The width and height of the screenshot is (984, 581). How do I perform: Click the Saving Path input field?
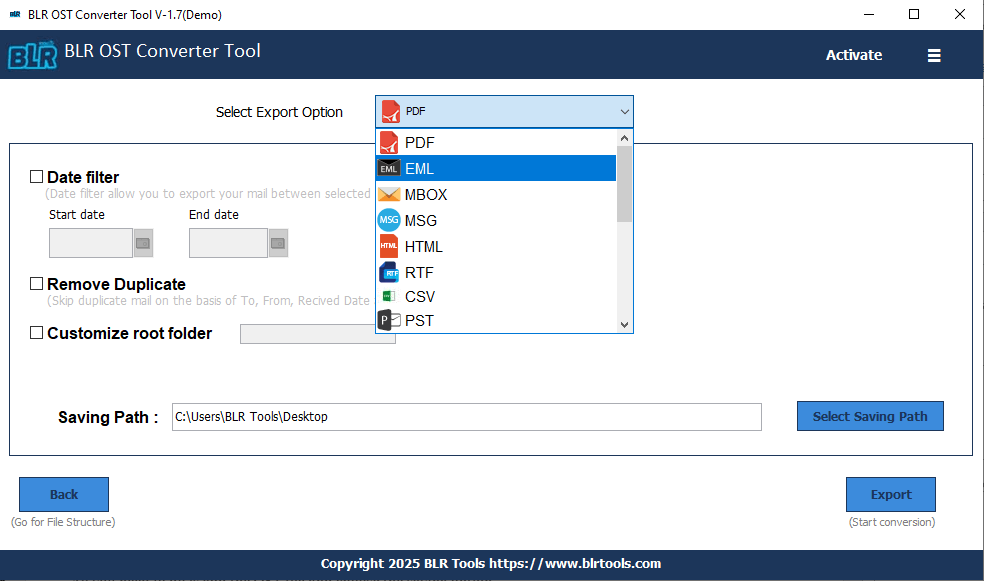click(x=466, y=416)
